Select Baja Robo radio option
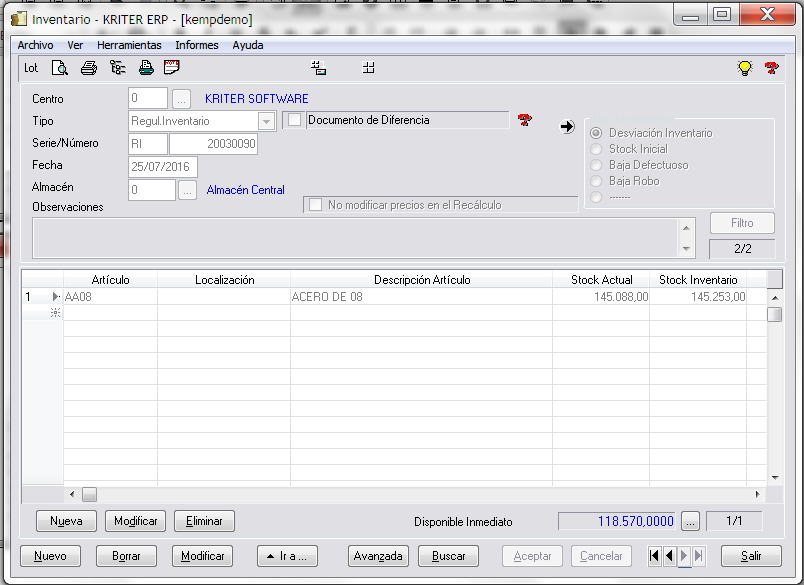 [x=596, y=180]
